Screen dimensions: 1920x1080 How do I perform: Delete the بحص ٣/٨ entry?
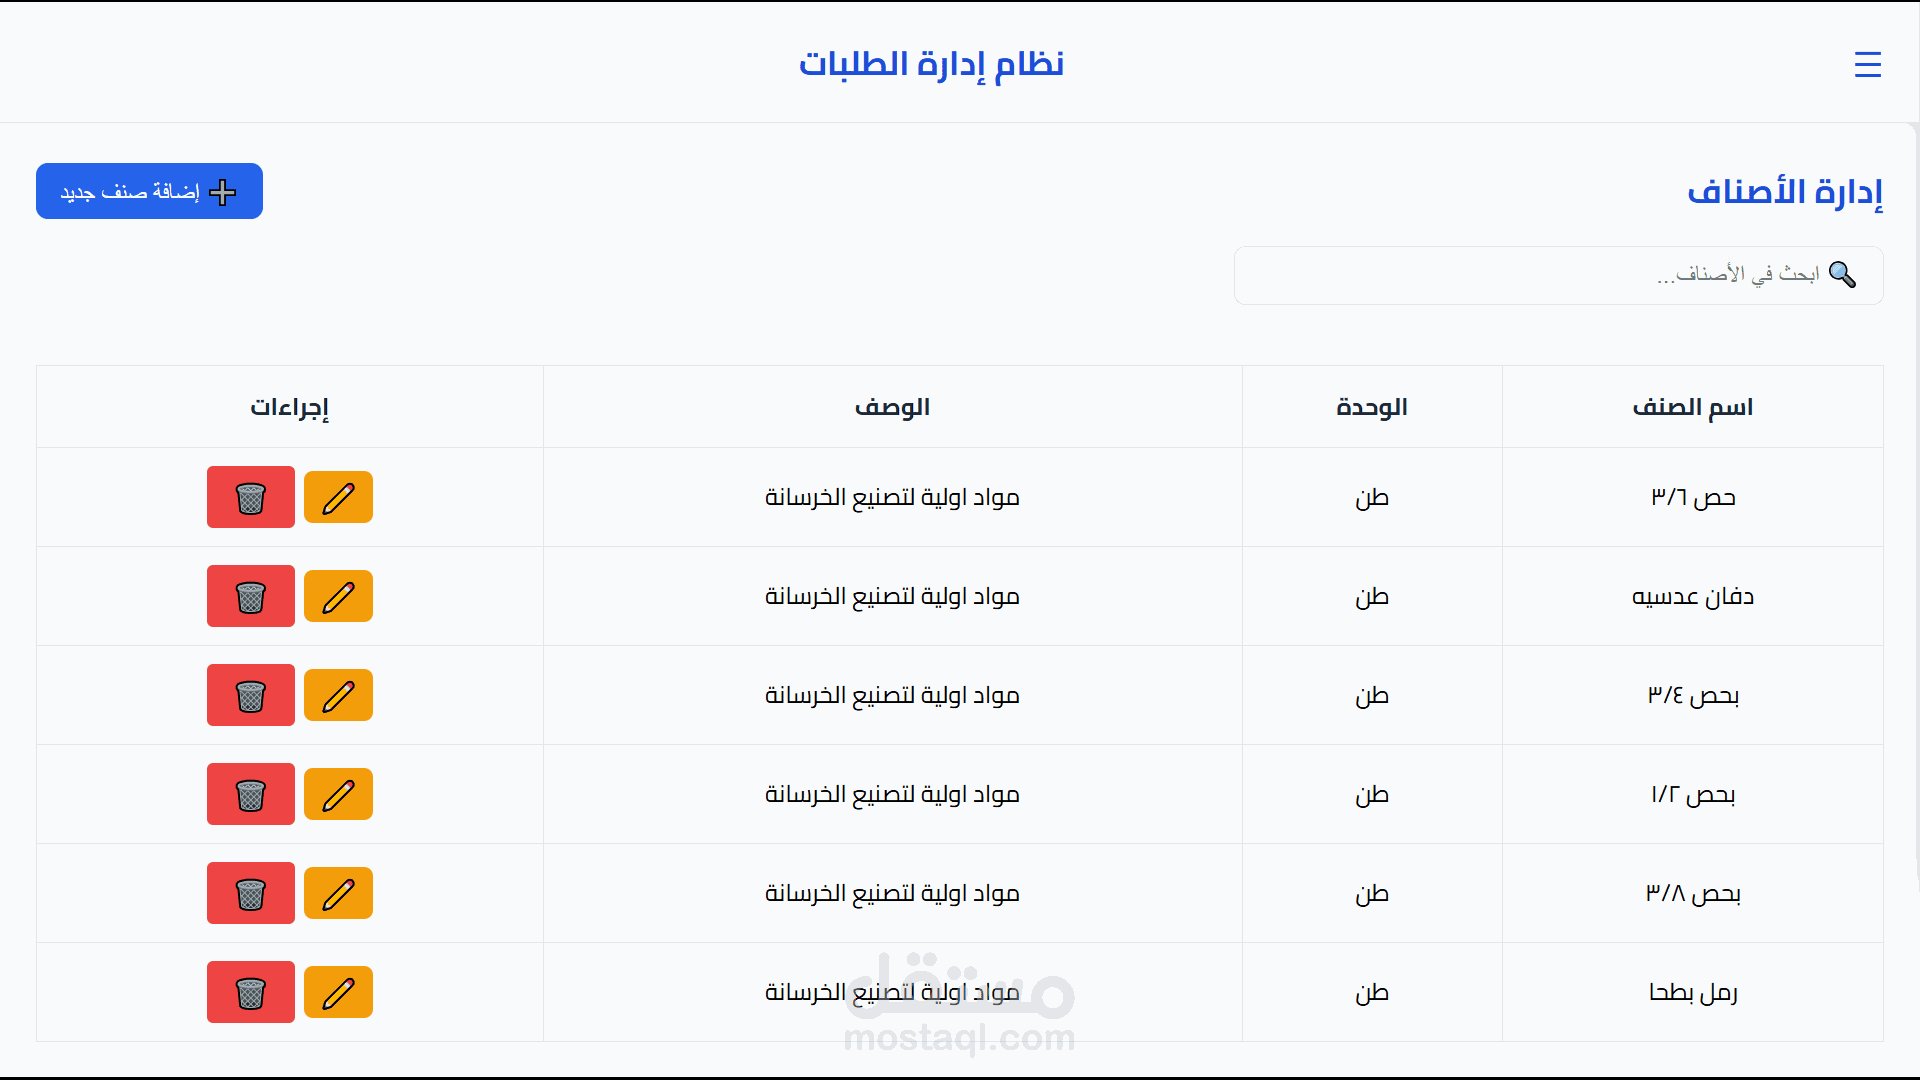point(250,894)
